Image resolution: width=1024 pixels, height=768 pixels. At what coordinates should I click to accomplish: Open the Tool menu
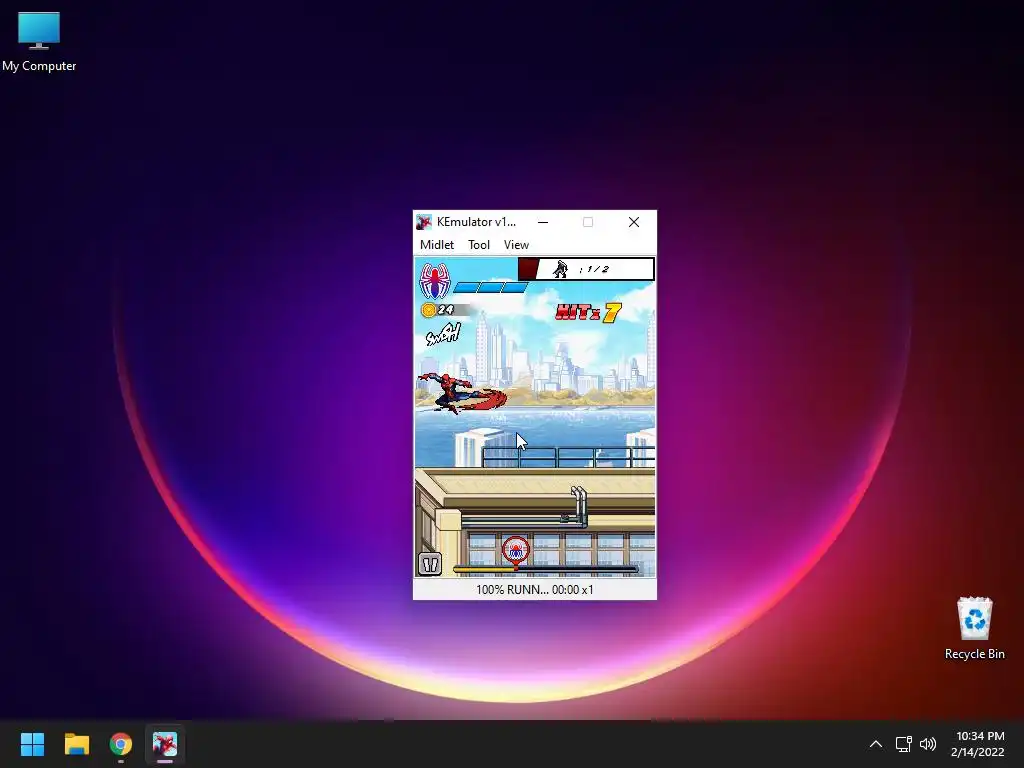coord(479,245)
